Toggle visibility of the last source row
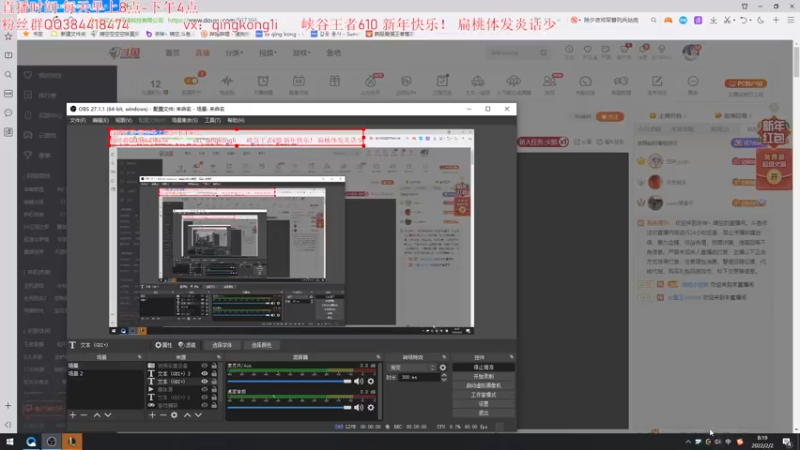The image size is (800, 450). [205, 405]
